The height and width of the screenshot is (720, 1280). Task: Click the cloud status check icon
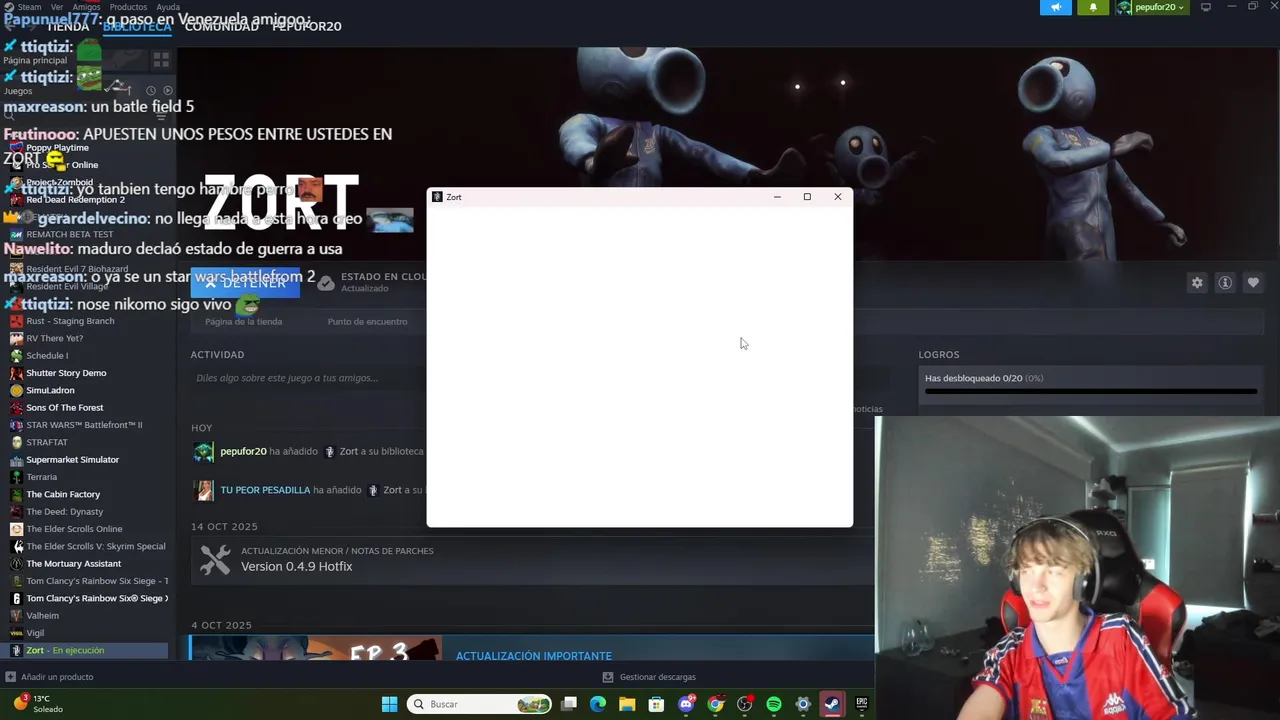tap(325, 283)
